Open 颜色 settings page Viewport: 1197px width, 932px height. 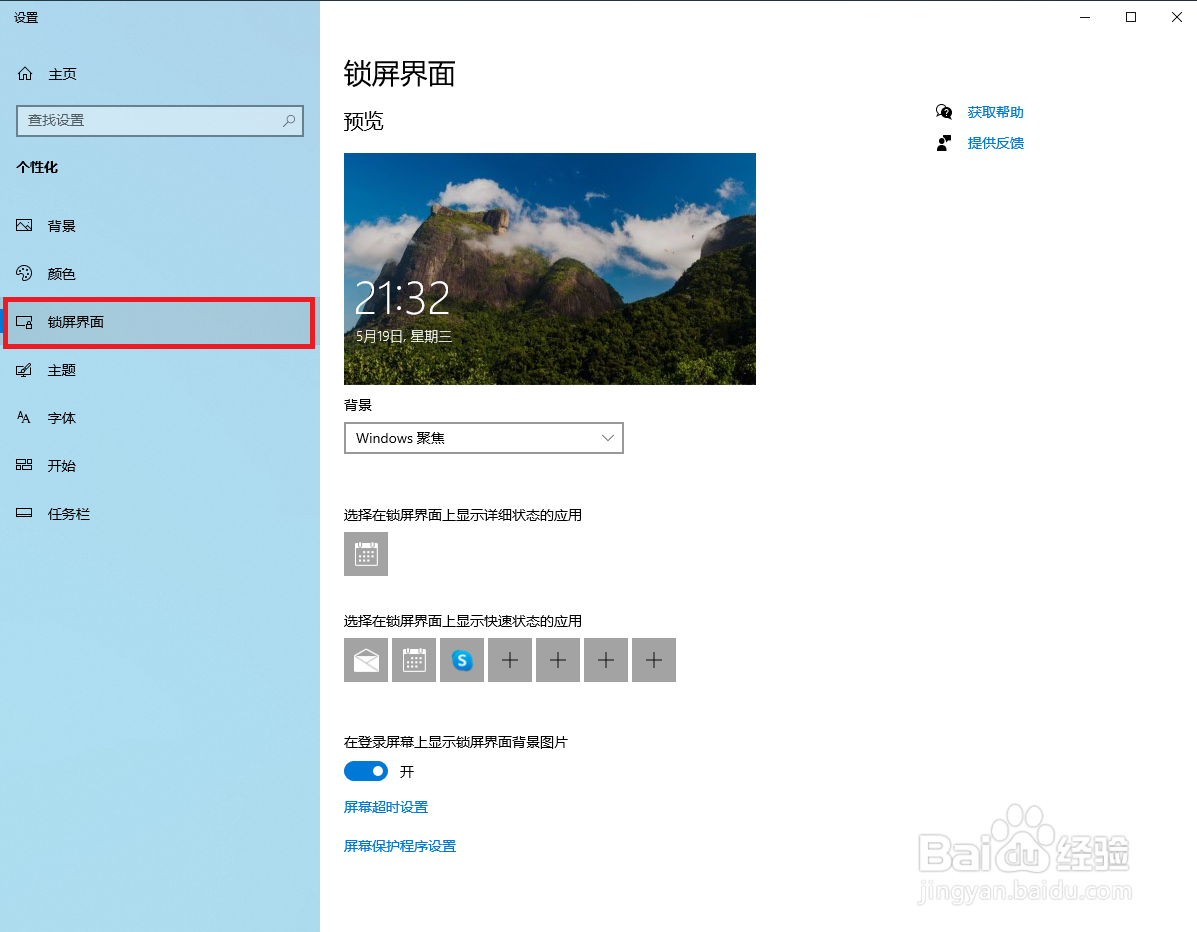[x=160, y=274]
